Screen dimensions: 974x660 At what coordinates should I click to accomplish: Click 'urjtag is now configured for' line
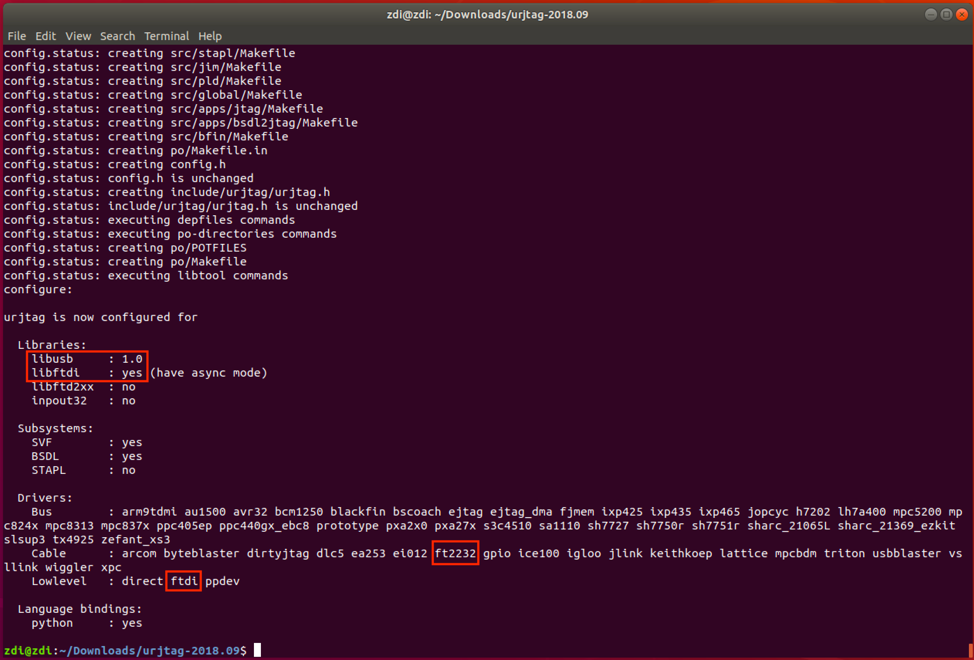(x=101, y=317)
